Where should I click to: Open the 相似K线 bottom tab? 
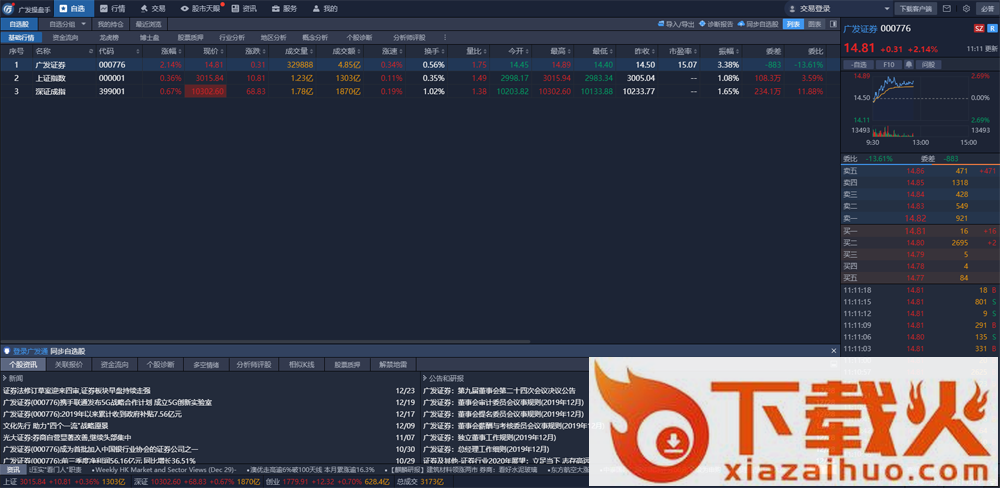pos(302,365)
